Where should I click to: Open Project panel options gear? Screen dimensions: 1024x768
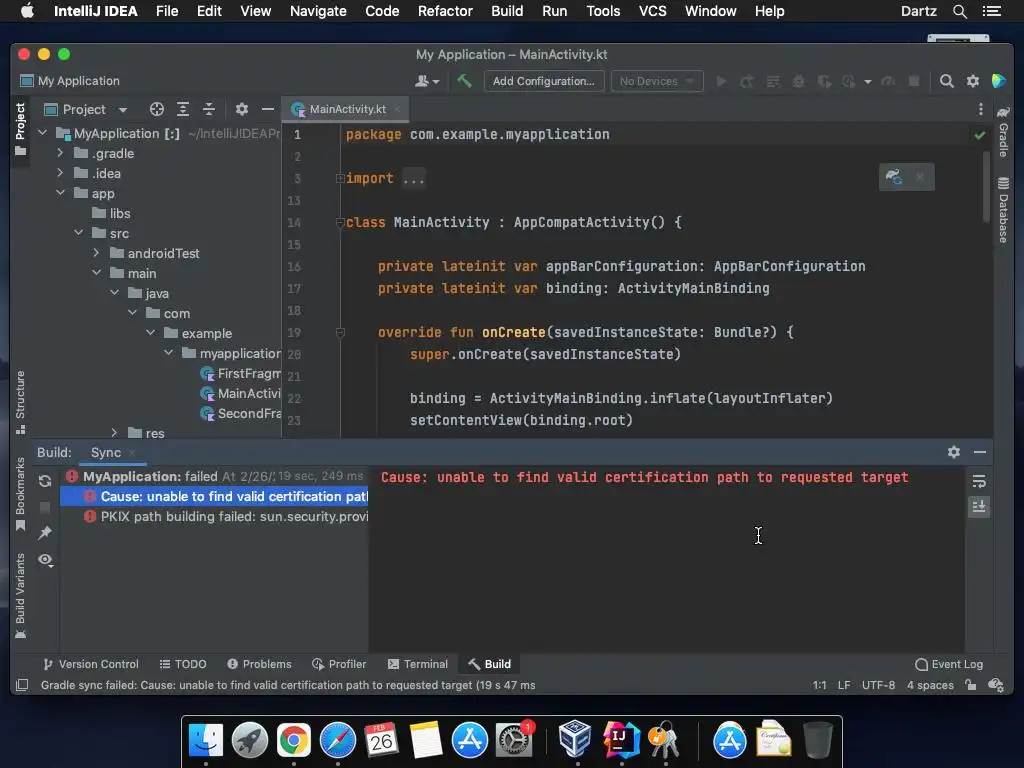point(242,109)
